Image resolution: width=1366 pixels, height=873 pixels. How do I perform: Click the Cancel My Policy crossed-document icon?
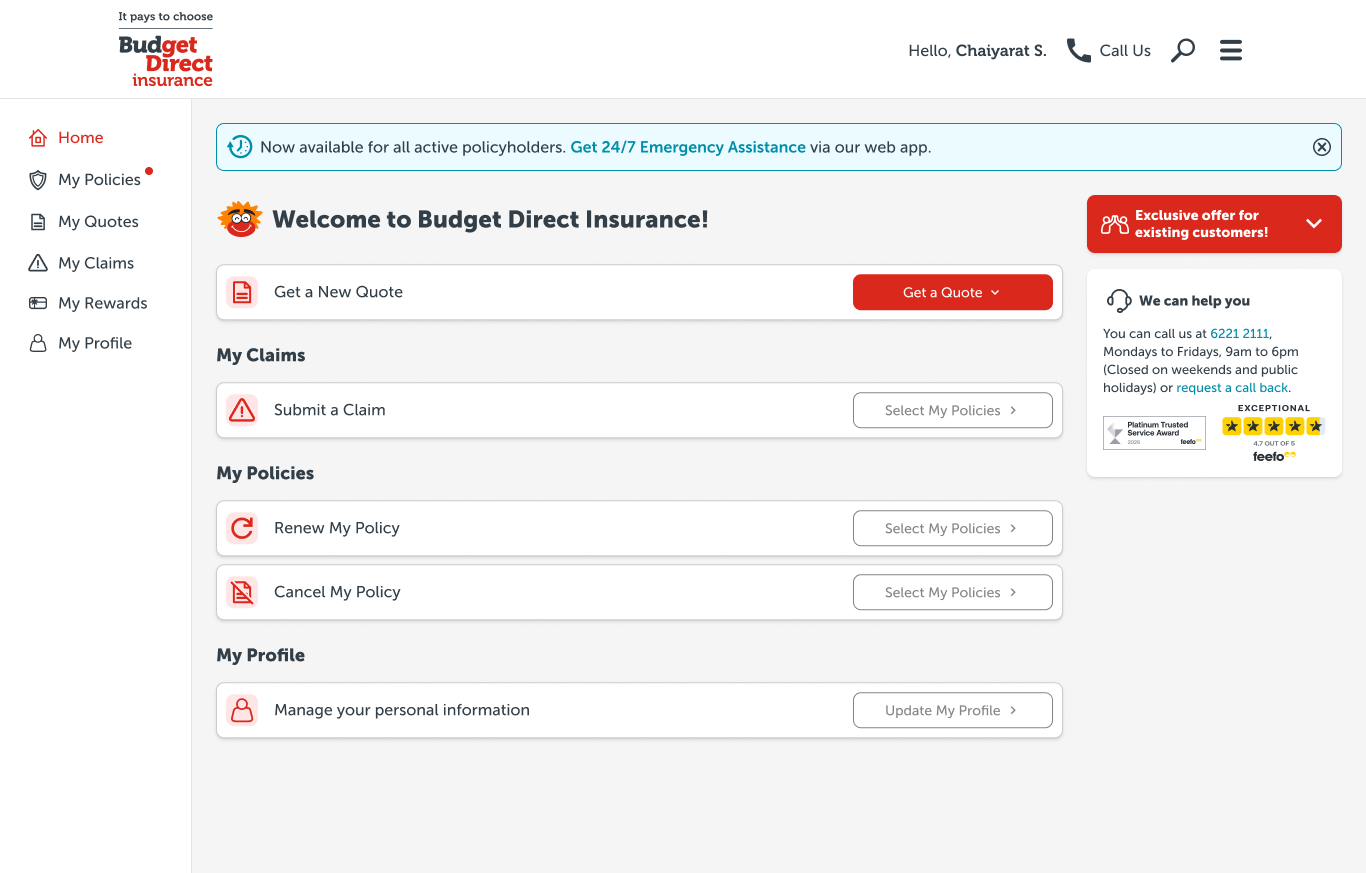(x=242, y=592)
